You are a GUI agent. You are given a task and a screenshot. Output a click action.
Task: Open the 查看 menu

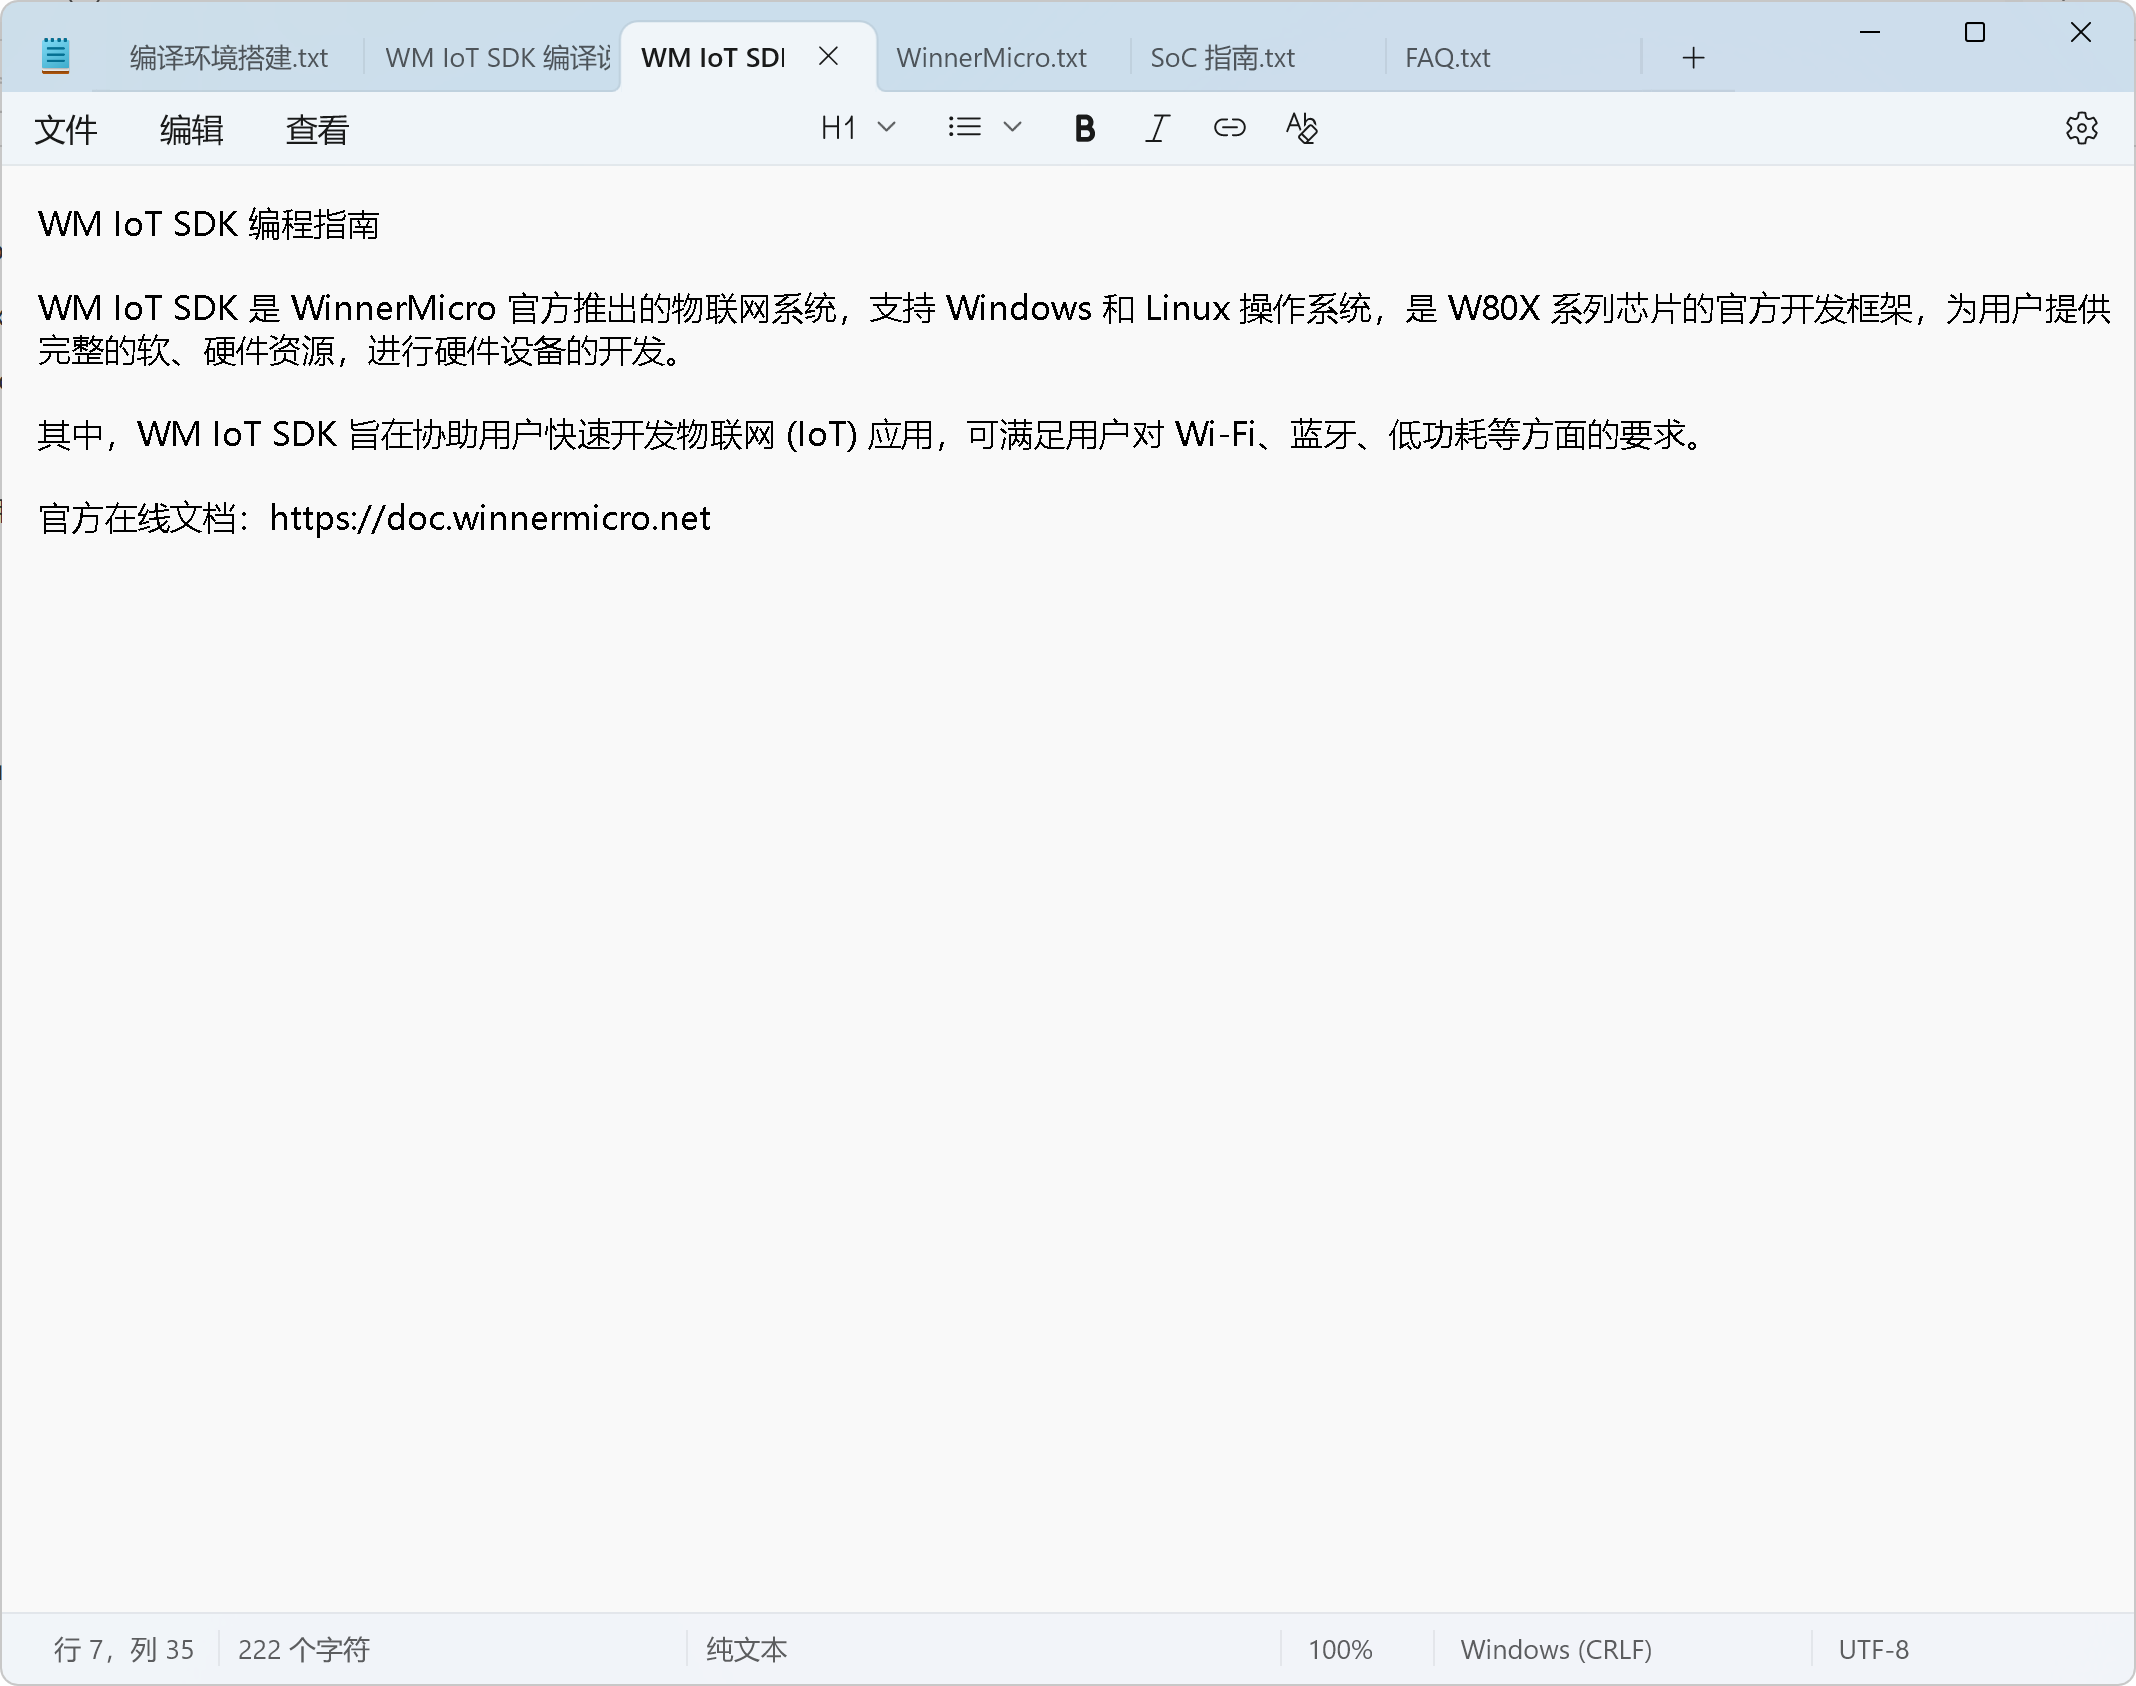coord(317,130)
